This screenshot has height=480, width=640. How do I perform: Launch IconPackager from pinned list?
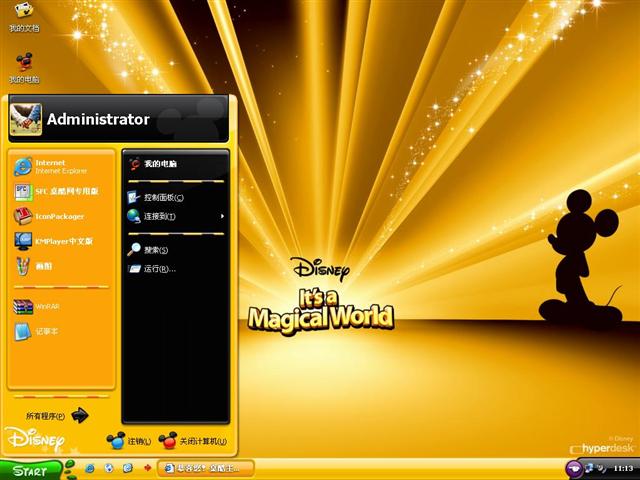pos(61,216)
